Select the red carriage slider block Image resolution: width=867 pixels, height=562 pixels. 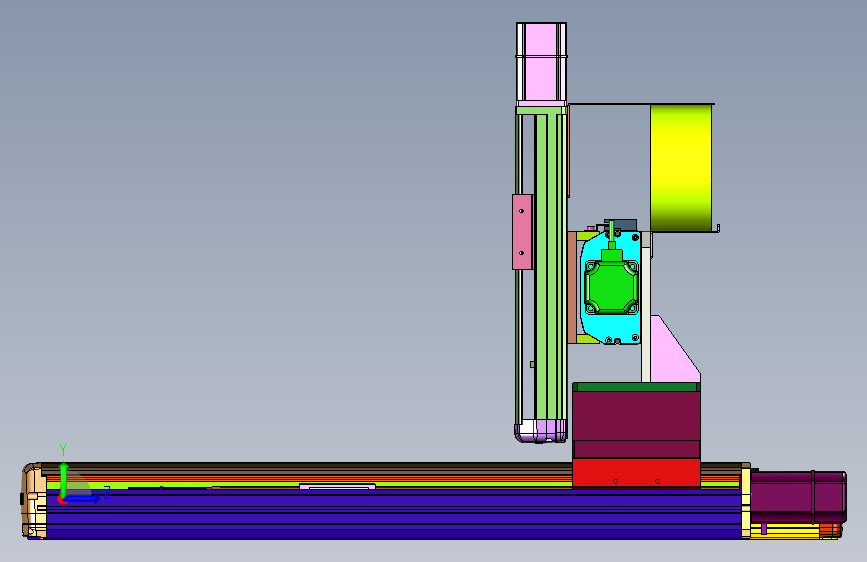tap(636, 472)
